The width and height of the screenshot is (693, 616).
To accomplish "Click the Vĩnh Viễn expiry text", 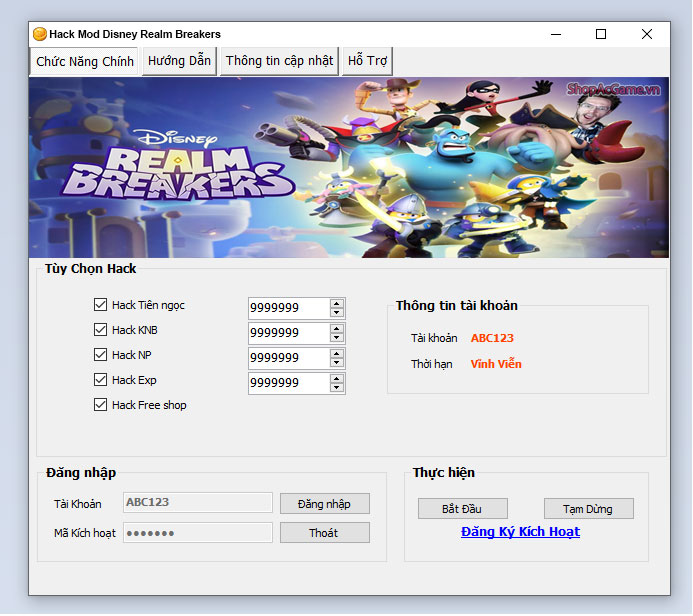I will 496,364.
